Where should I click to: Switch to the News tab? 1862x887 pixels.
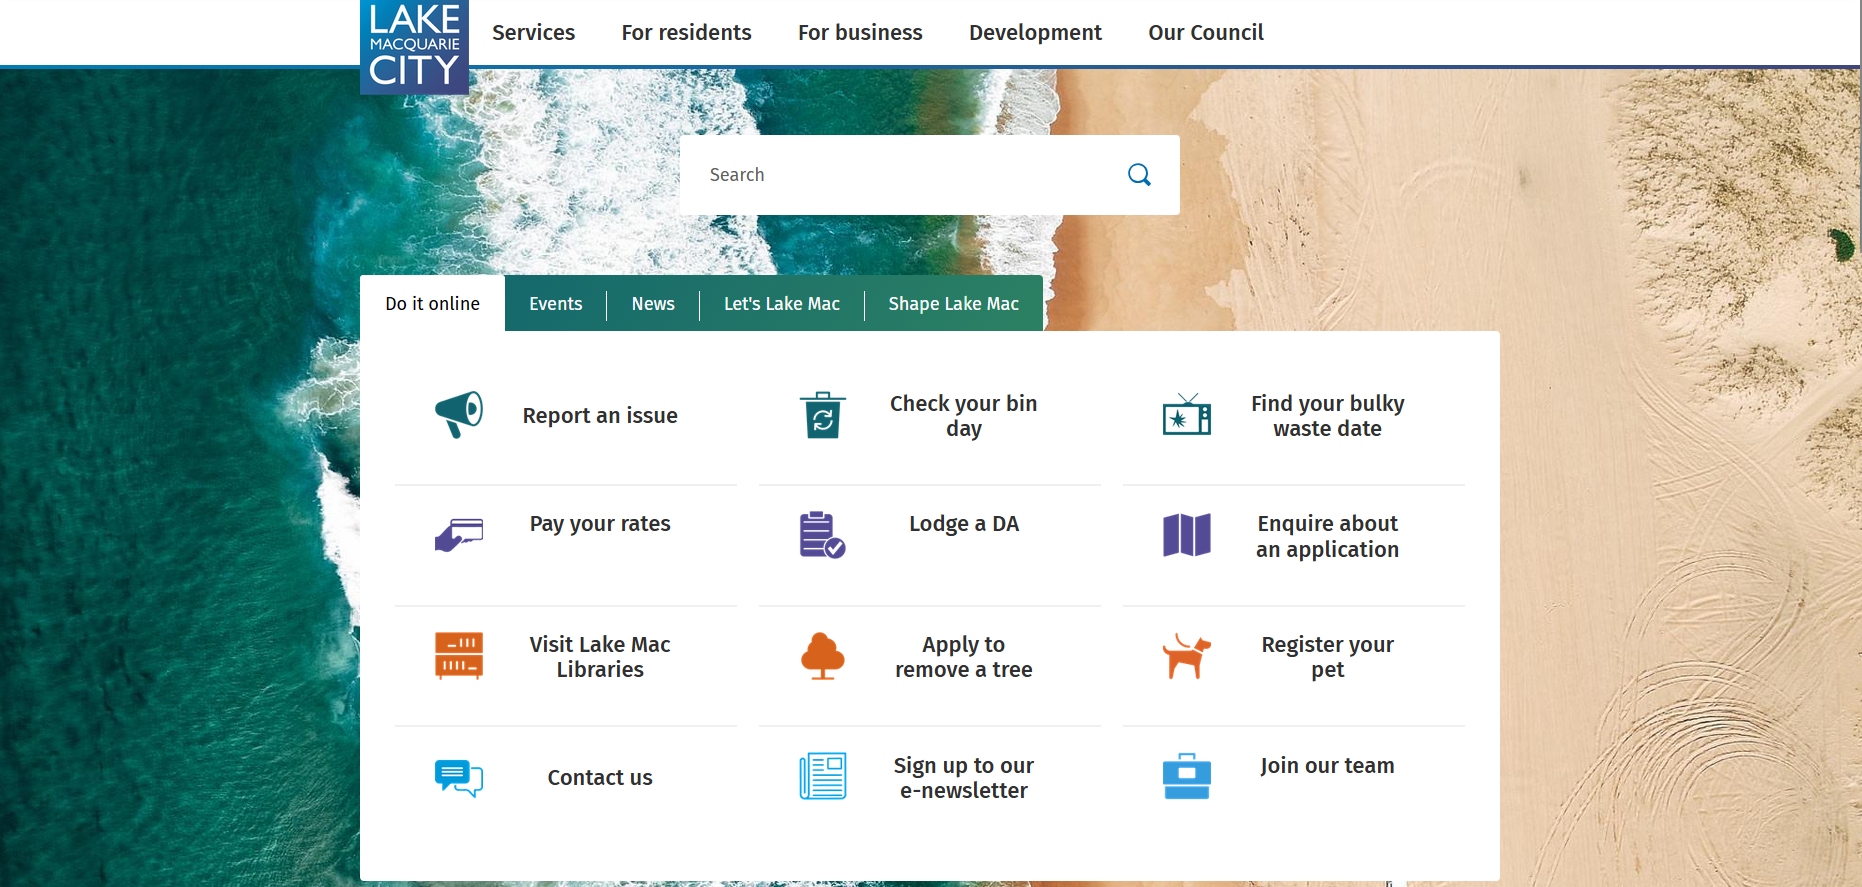[653, 303]
